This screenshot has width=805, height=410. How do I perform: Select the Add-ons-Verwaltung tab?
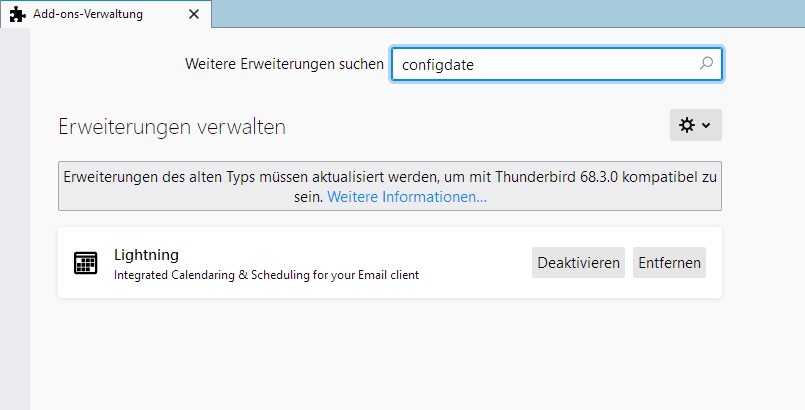click(x=106, y=14)
